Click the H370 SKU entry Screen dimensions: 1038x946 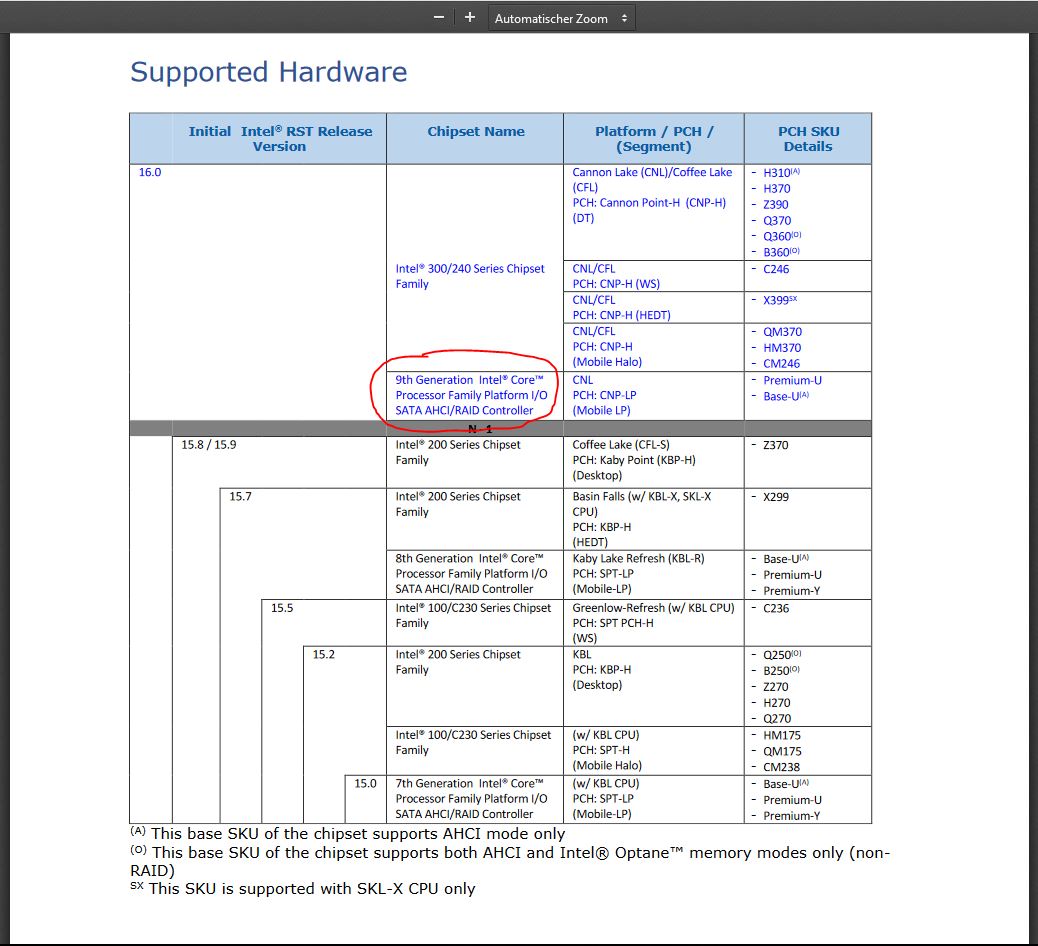click(777, 189)
